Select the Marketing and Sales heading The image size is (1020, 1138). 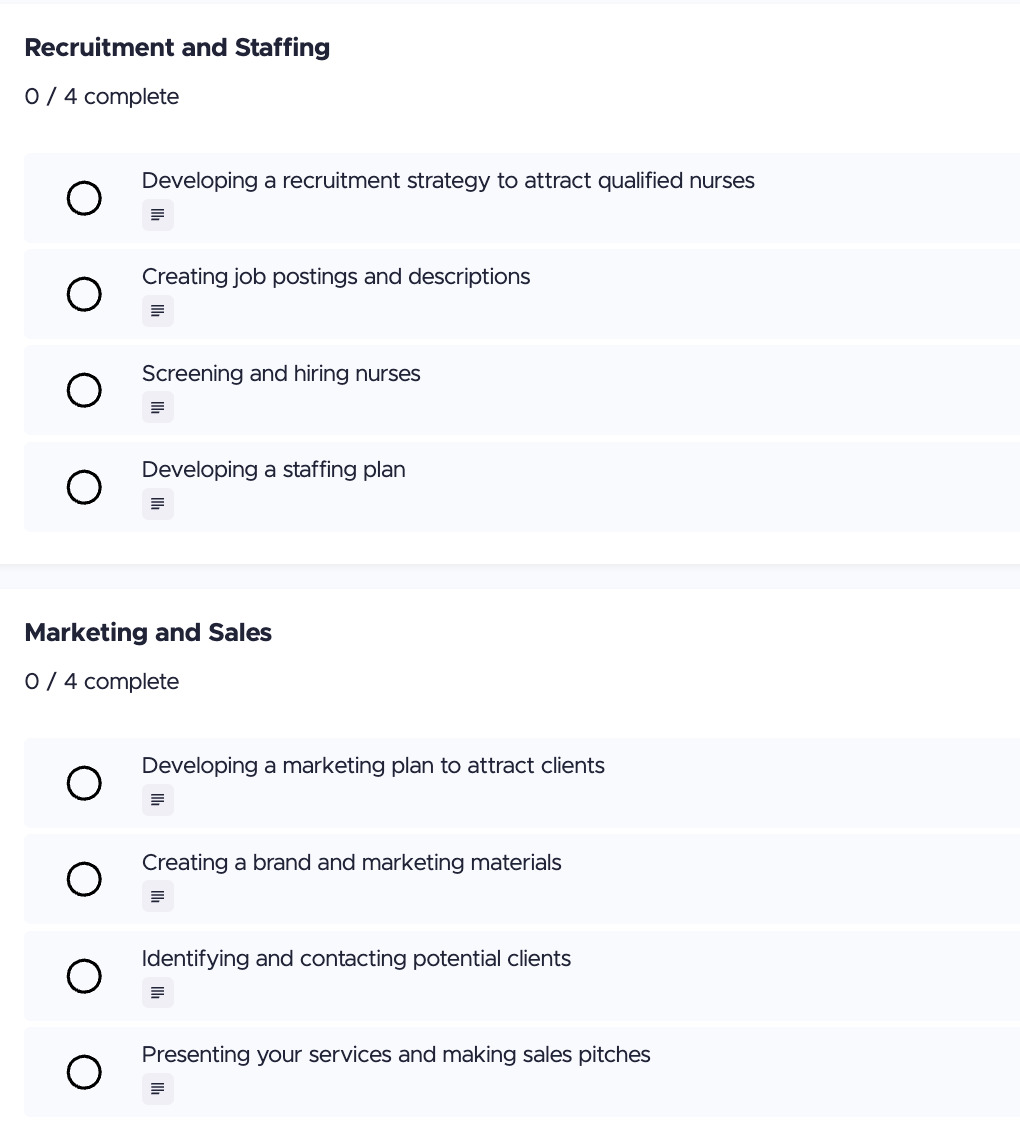coord(148,633)
